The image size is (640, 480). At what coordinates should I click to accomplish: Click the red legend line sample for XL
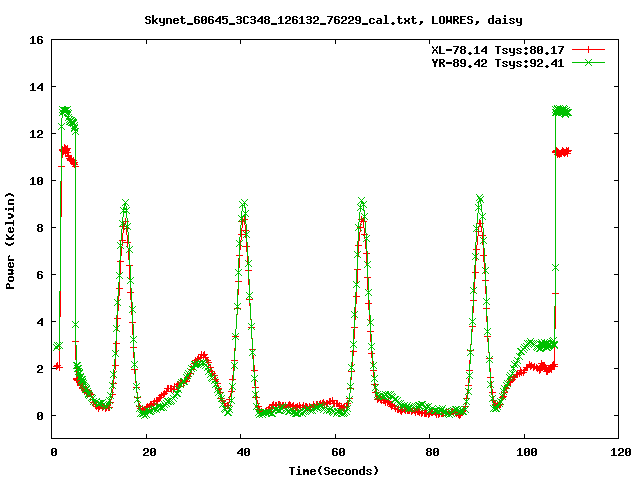tap(588, 50)
